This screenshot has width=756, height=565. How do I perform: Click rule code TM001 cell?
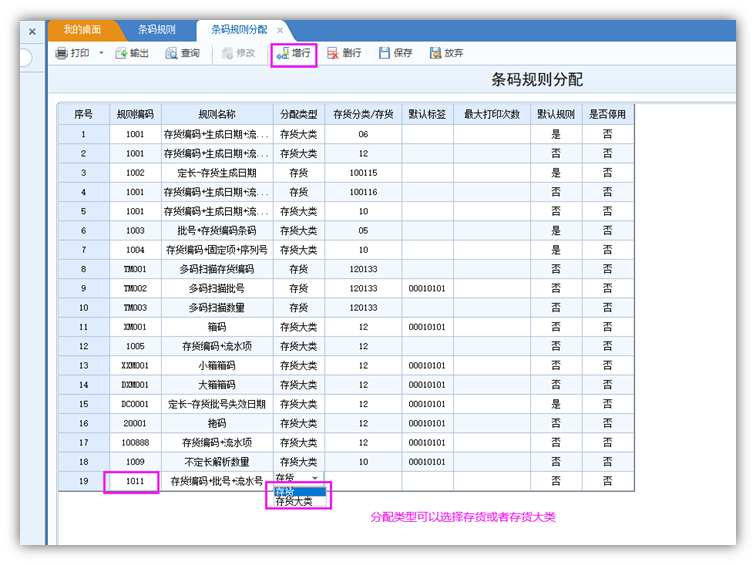pos(135,269)
